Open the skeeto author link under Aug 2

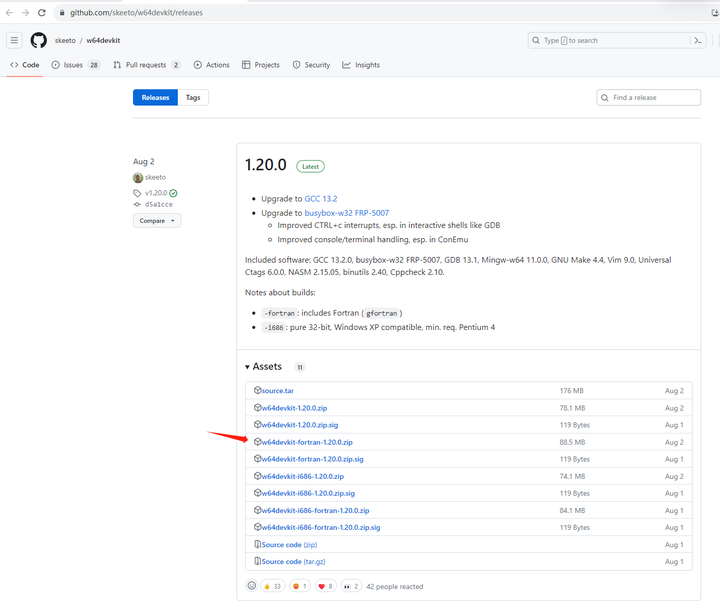click(155, 177)
